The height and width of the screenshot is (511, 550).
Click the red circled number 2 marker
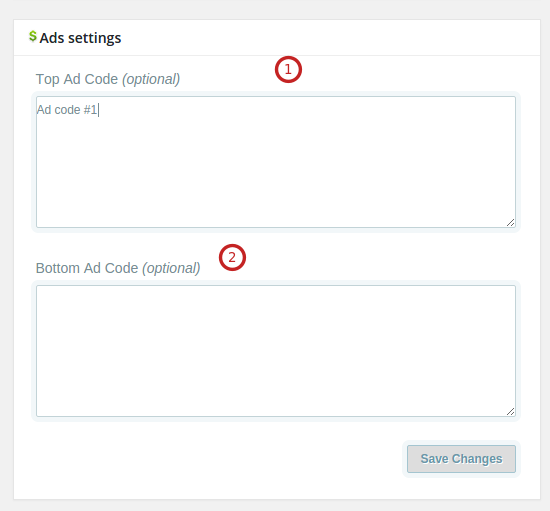232,257
